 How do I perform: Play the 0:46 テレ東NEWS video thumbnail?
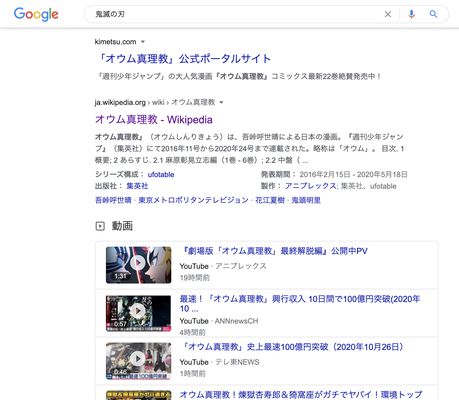pyautogui.click(x=138, y=361)
